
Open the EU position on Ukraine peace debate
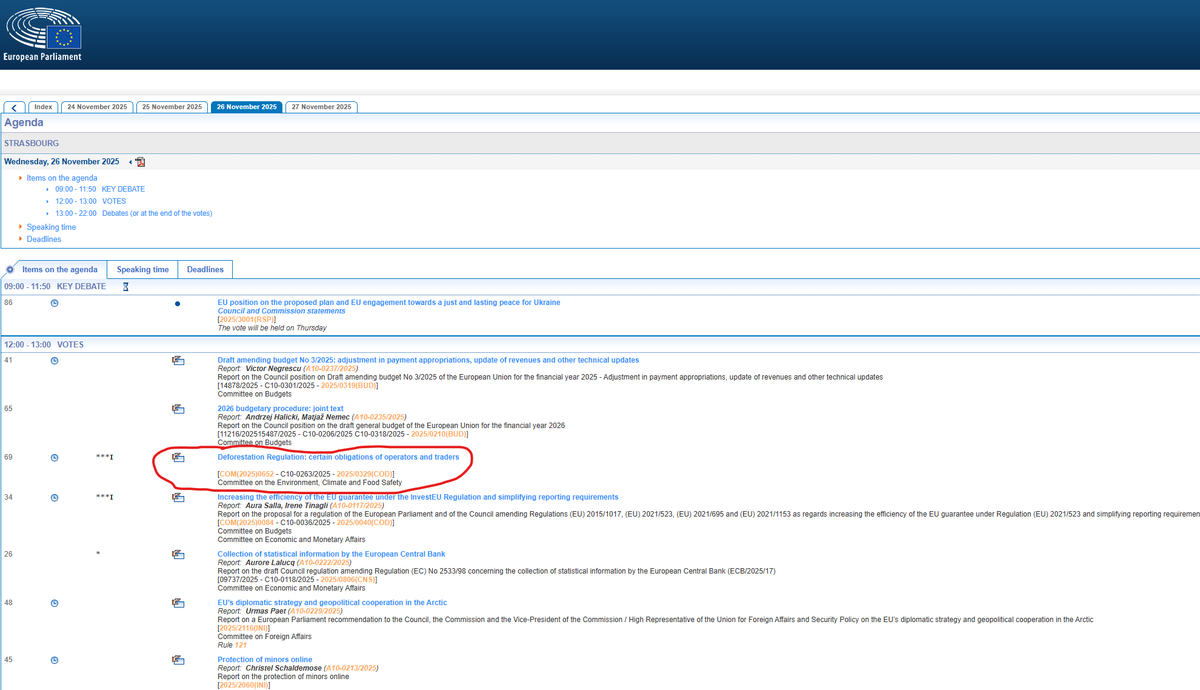[x=389, y=302]
